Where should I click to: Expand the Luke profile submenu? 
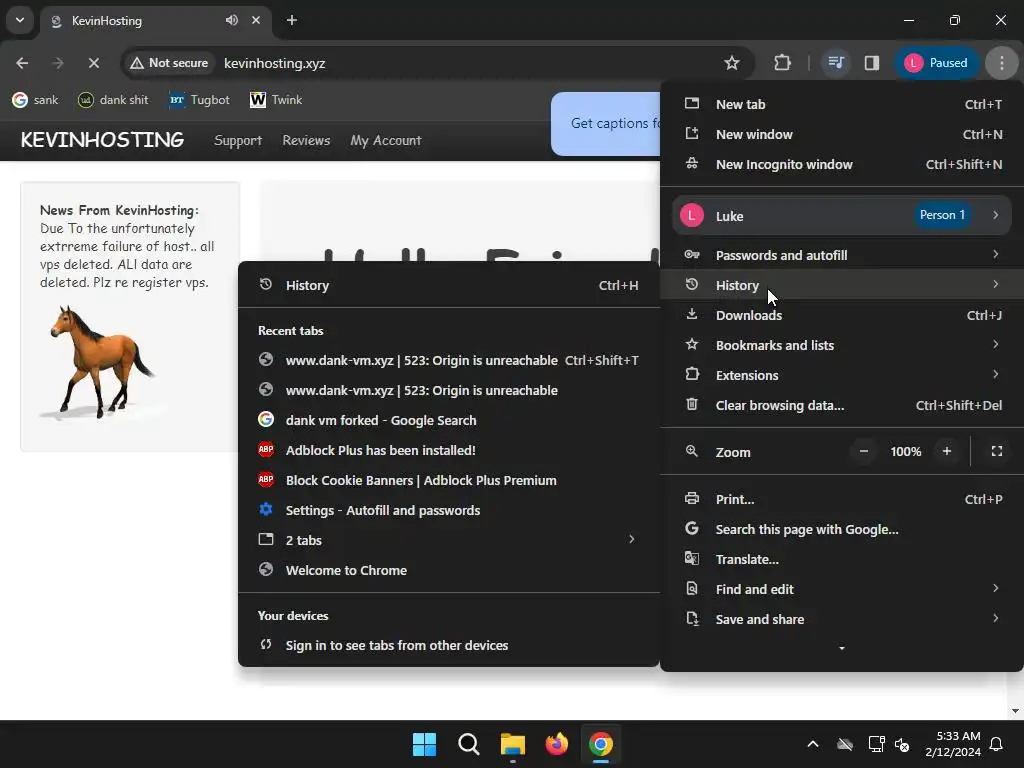[842, 216]
